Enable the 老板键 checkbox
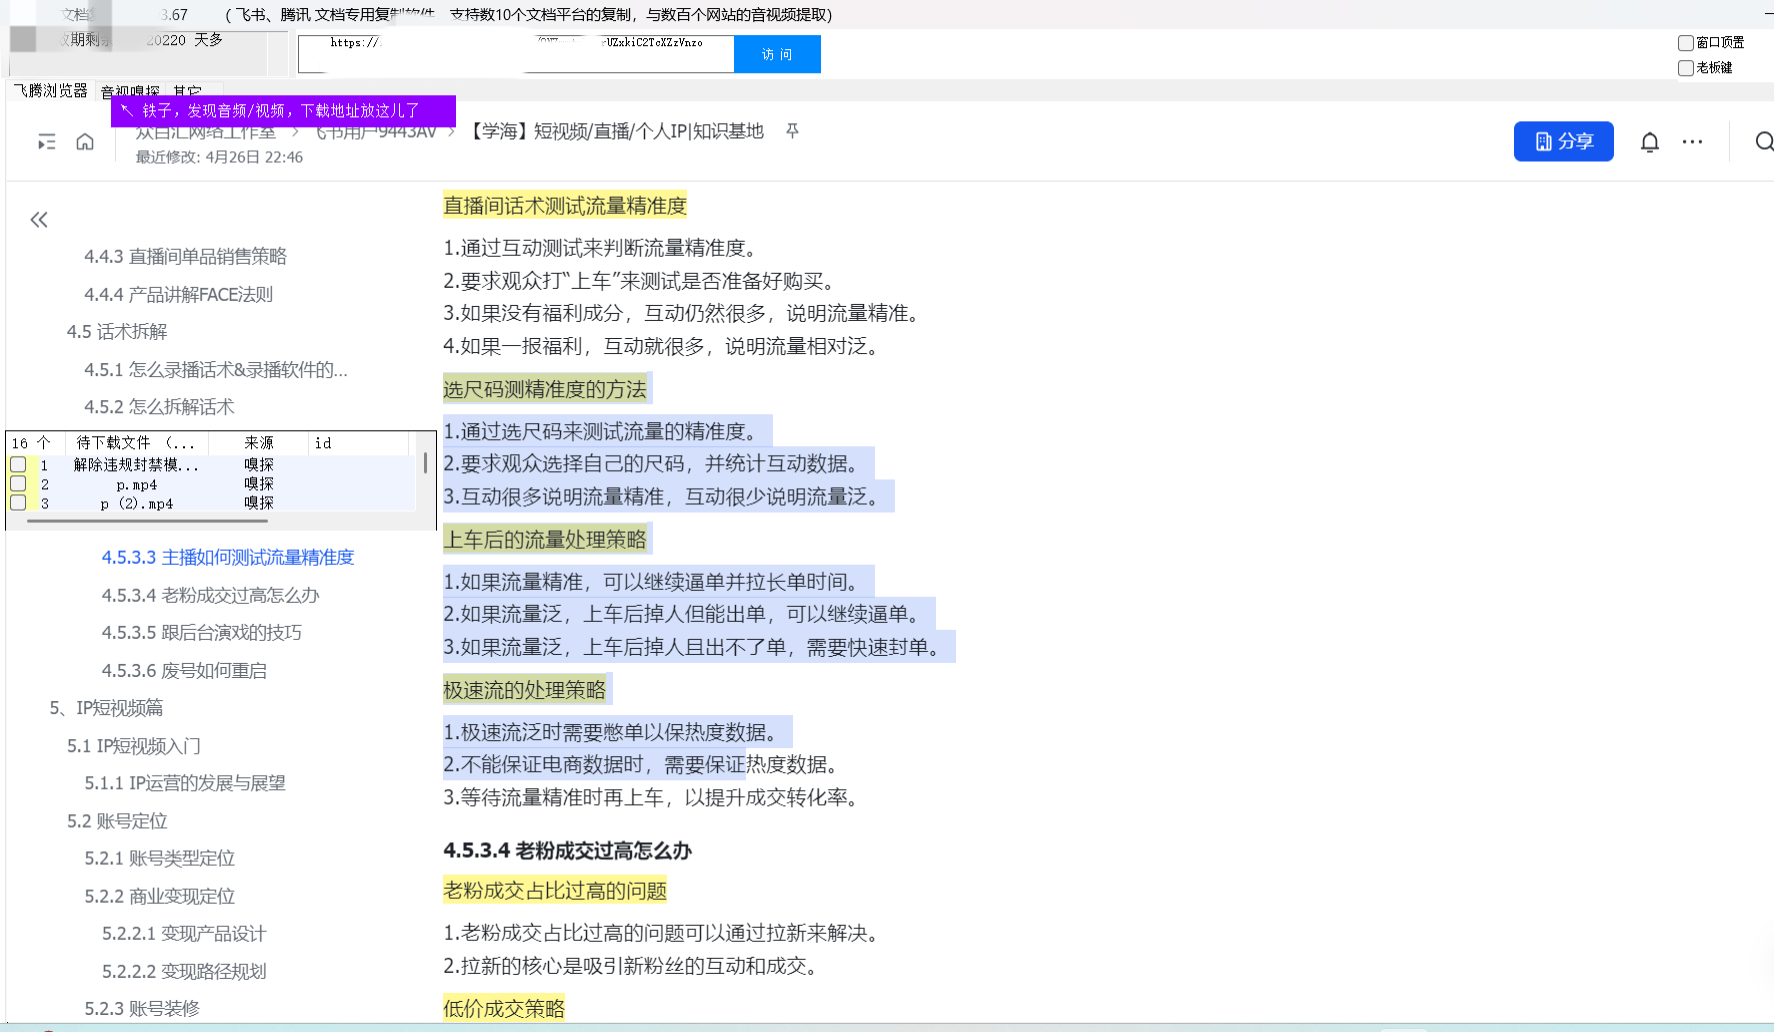 click(x=1684, y=67)
